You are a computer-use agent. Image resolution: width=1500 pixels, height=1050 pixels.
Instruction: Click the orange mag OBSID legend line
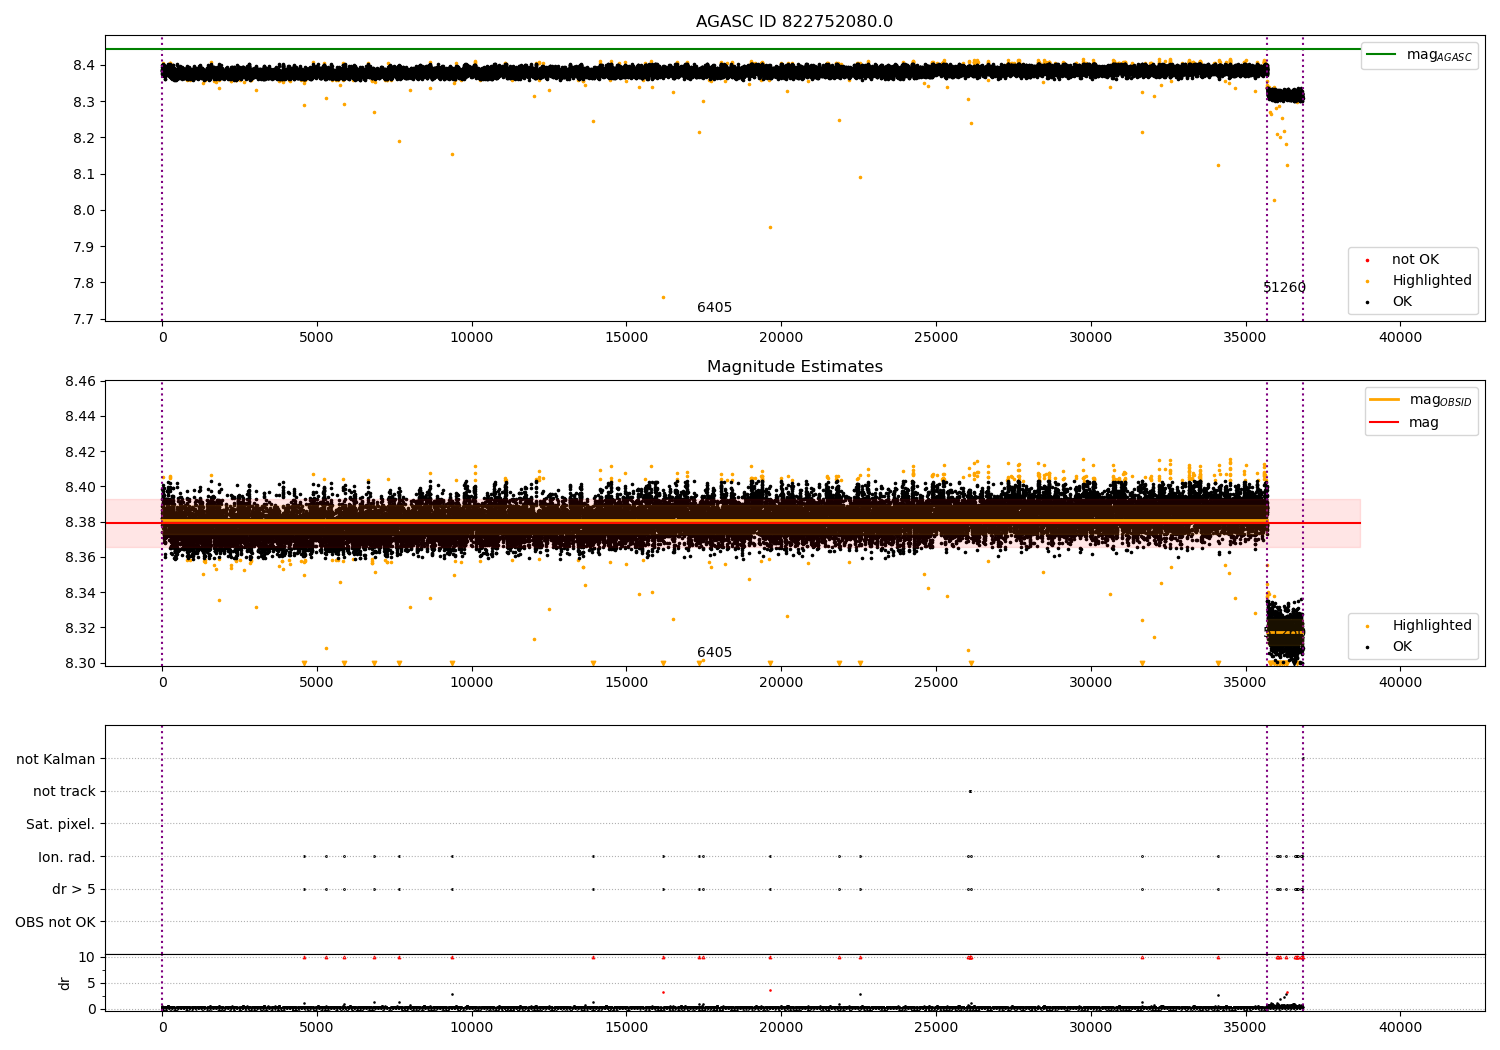pos(1384,400)
